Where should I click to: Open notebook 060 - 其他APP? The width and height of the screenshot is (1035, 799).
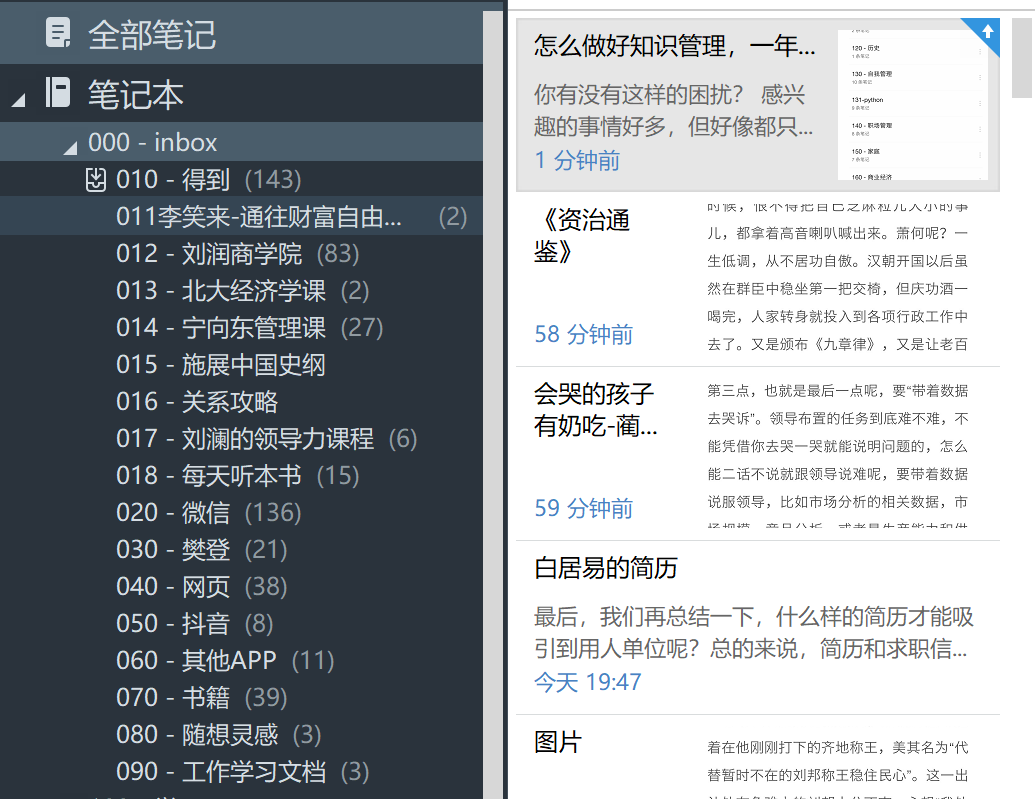(242, 660)
